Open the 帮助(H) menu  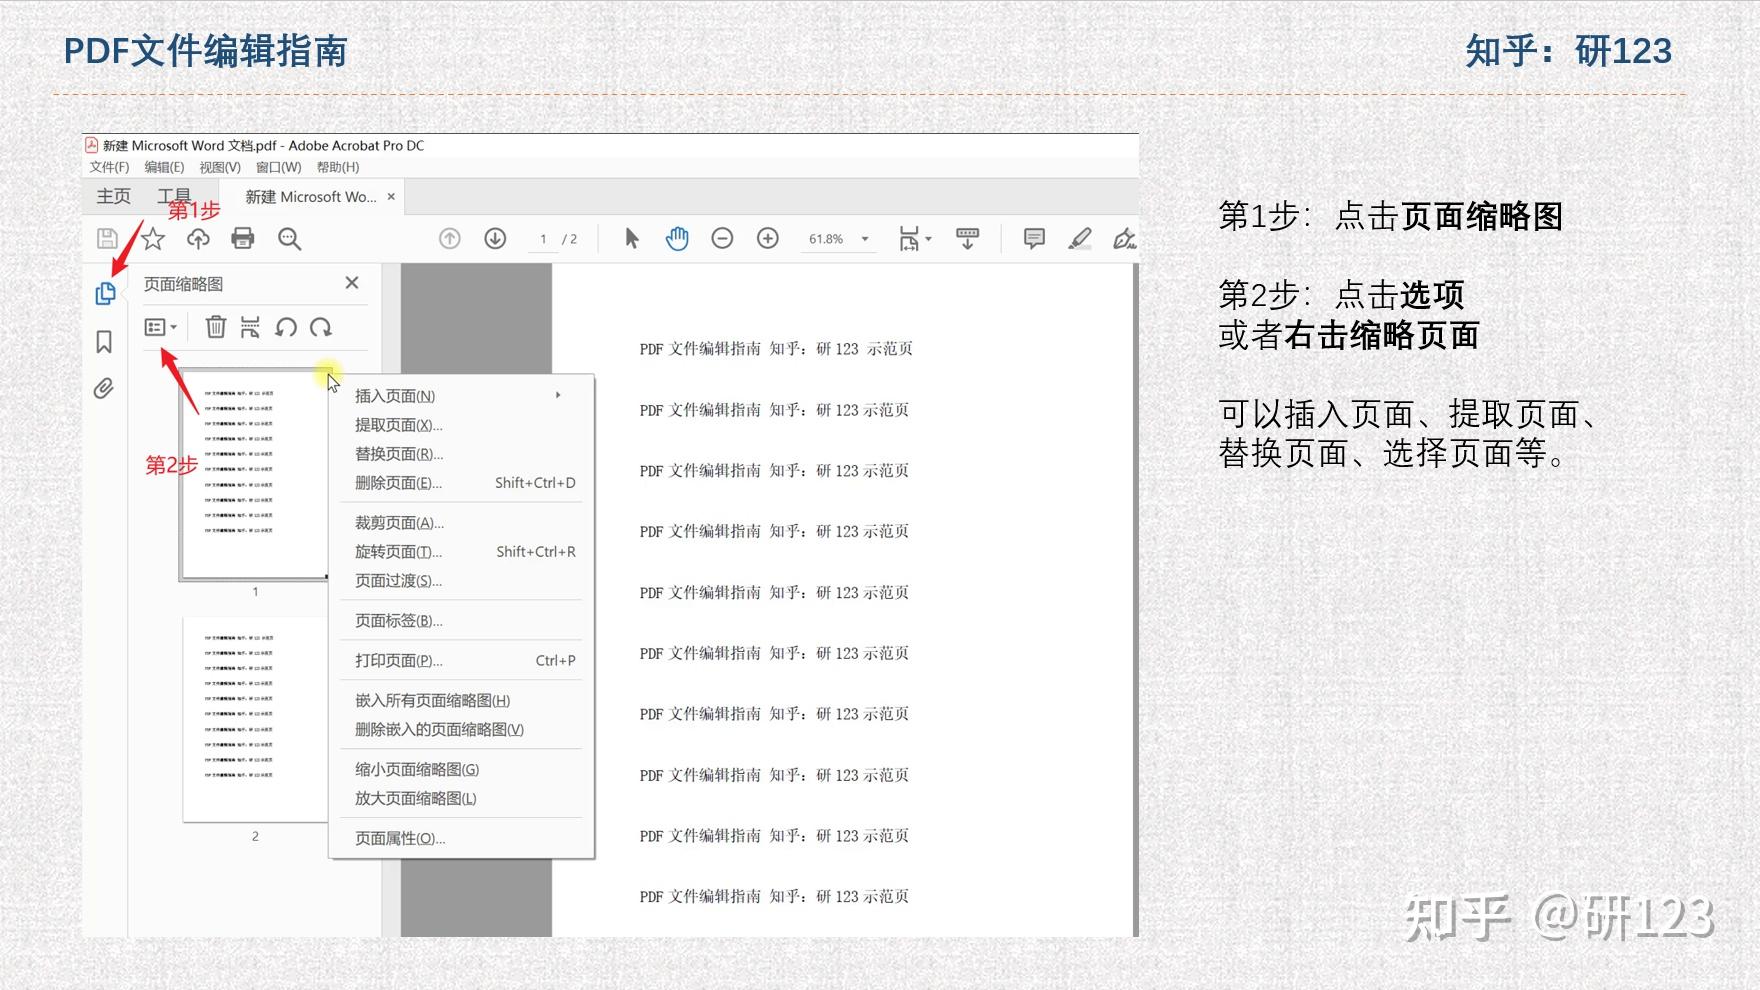click(338, 167)
